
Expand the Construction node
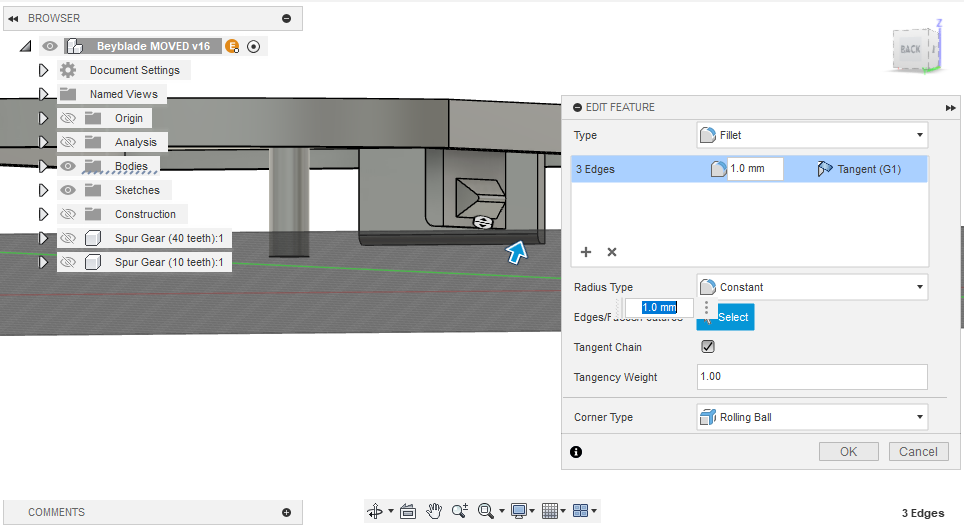coord(43,214)
